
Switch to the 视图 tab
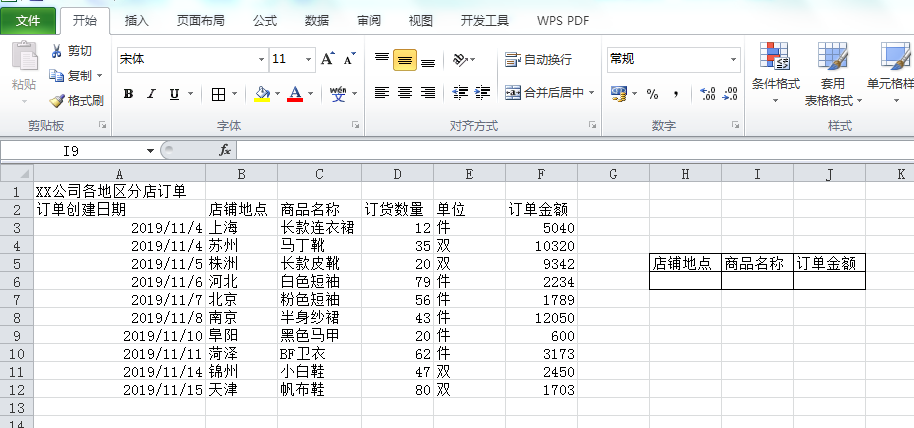coord(420,21)
